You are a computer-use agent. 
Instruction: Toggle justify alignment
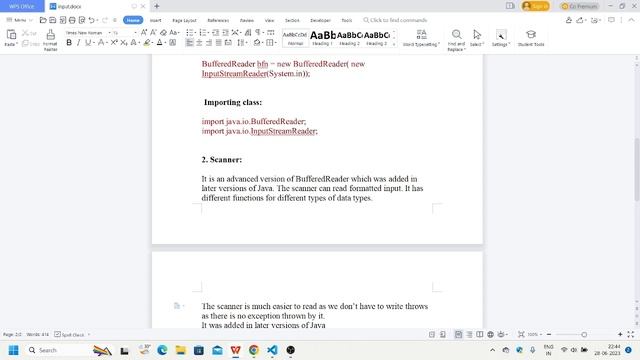pos(218,42)
